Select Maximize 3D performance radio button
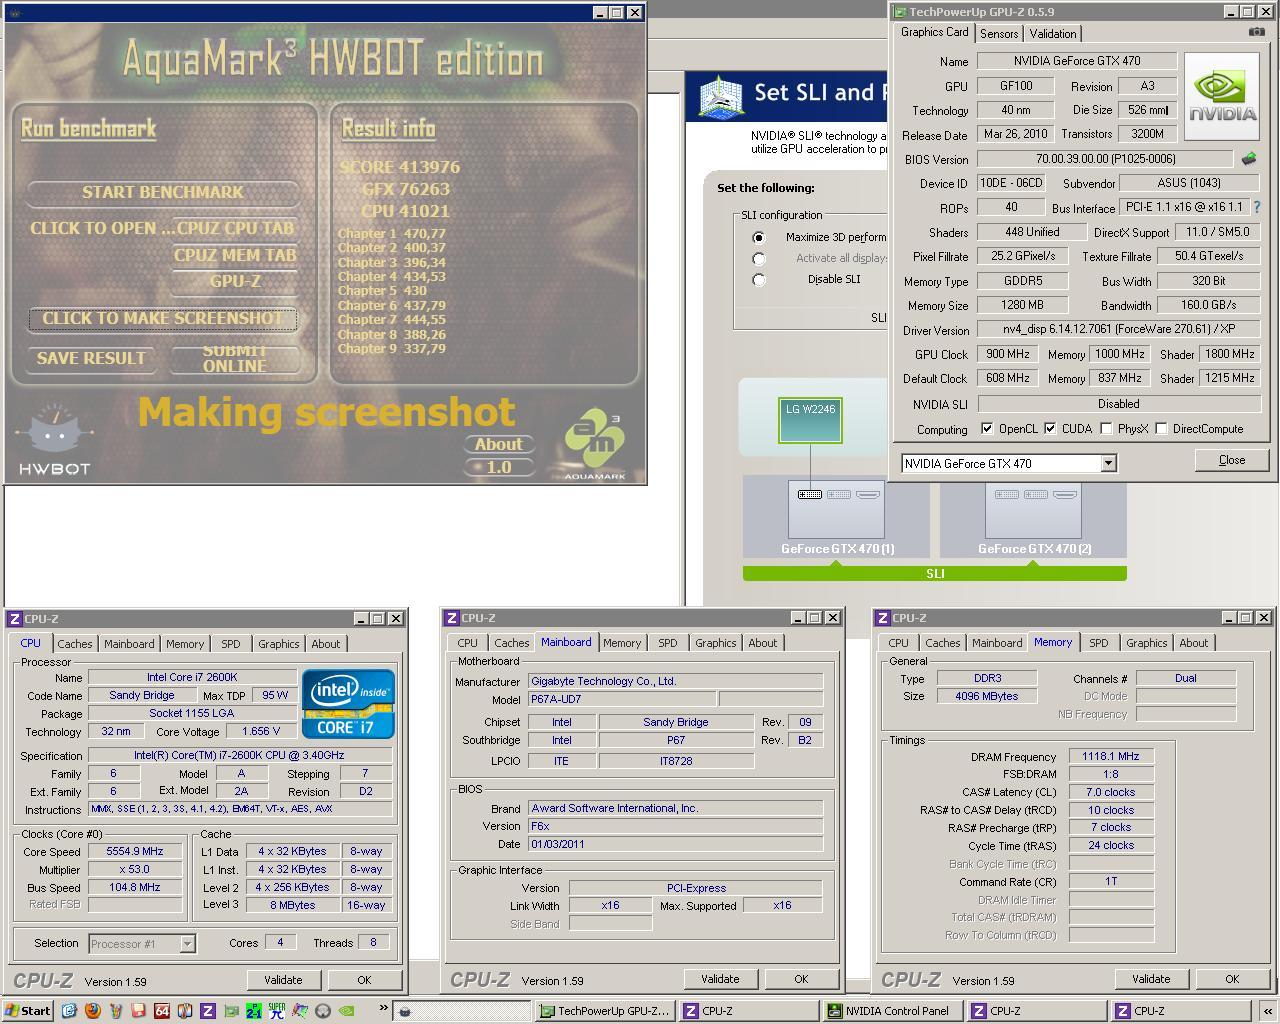 tap(759, 237)
